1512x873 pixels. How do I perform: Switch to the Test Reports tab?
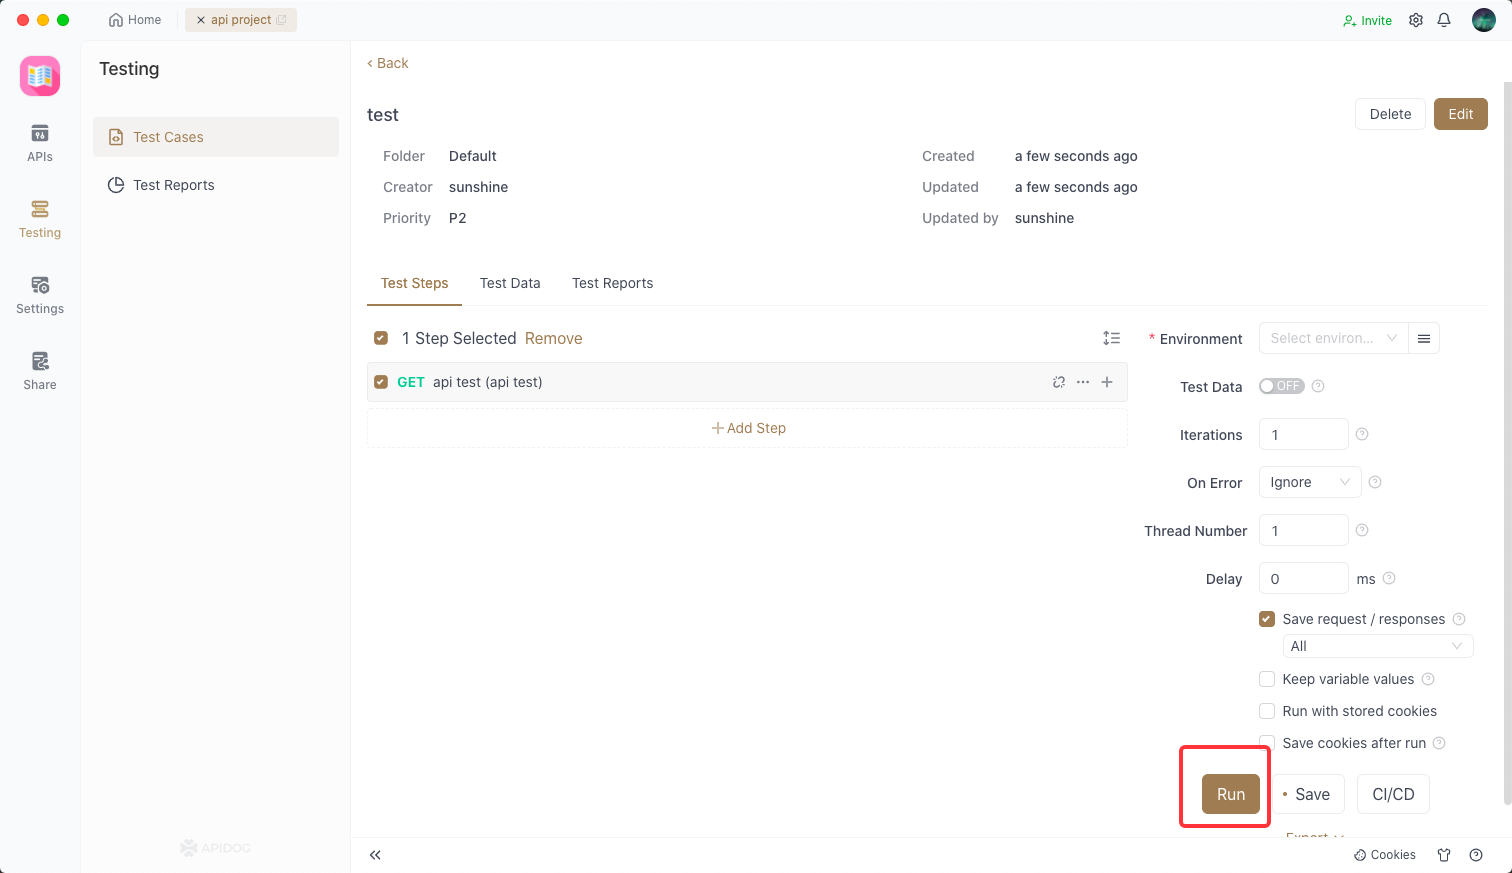pyautogui.click(x=612, y=283)
